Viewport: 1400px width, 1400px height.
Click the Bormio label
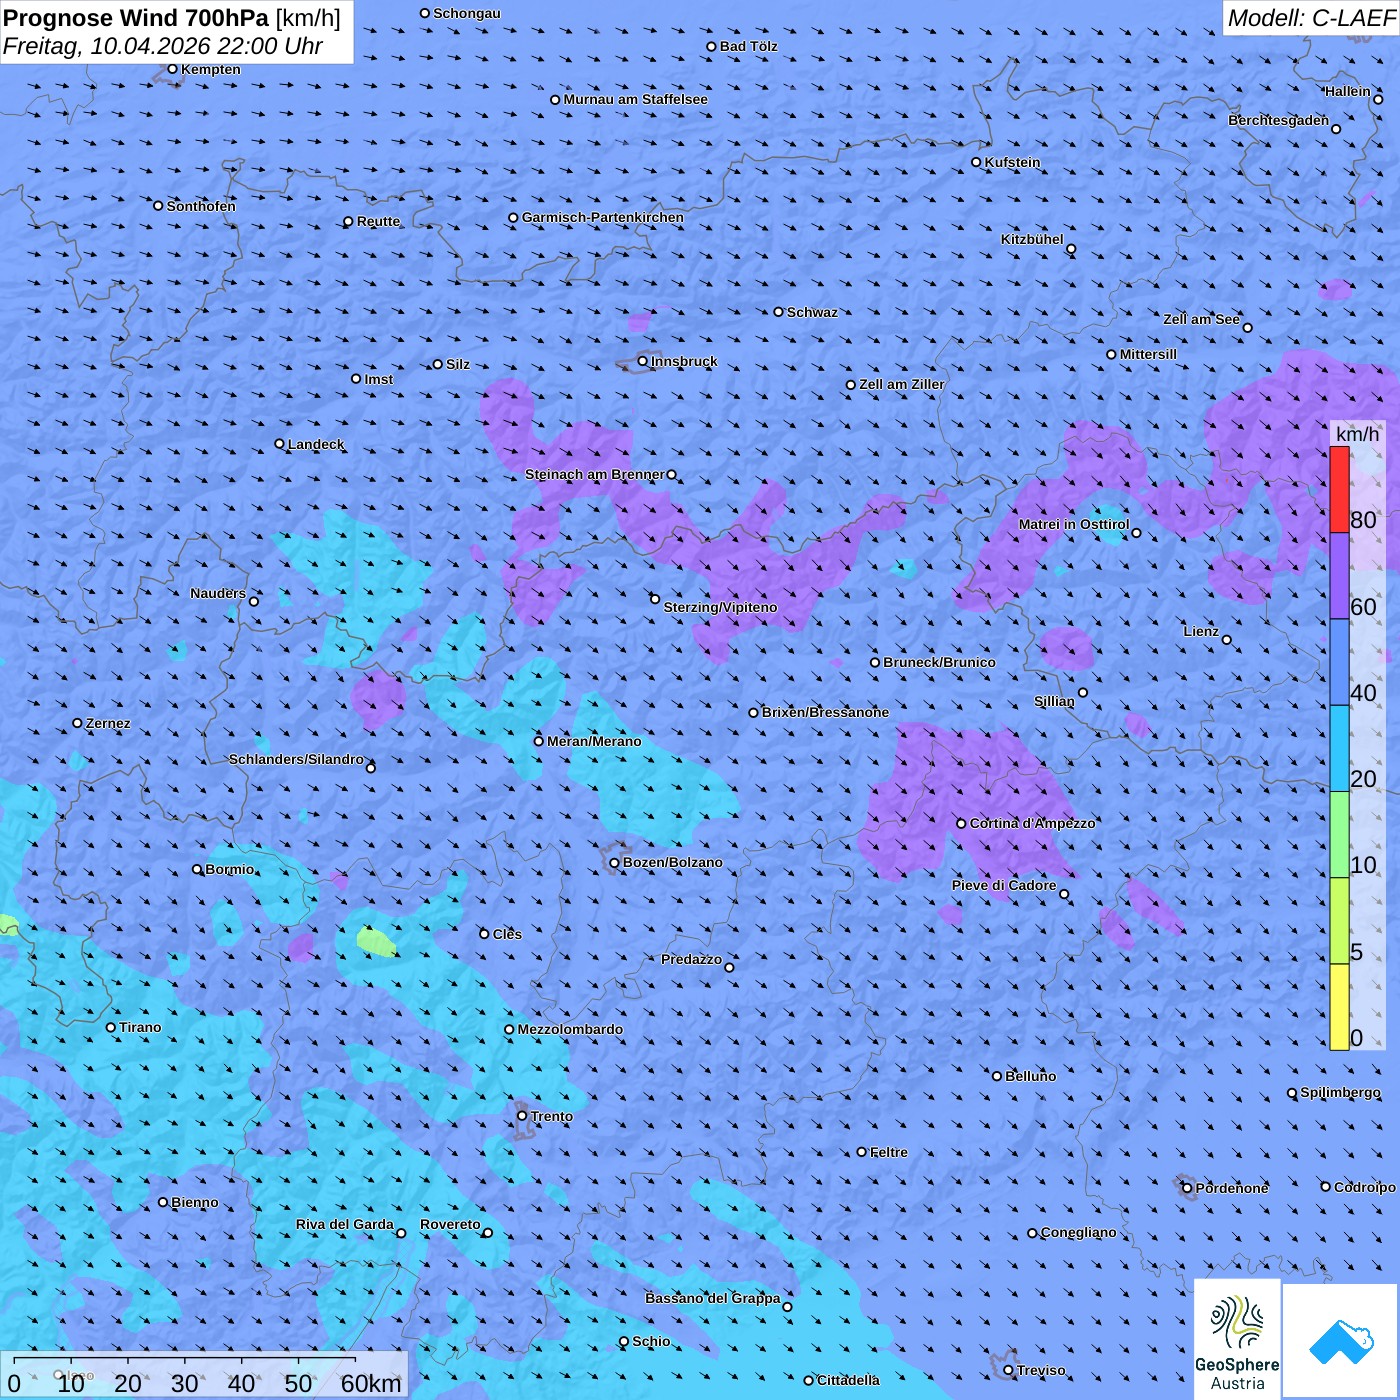[230, 869]
